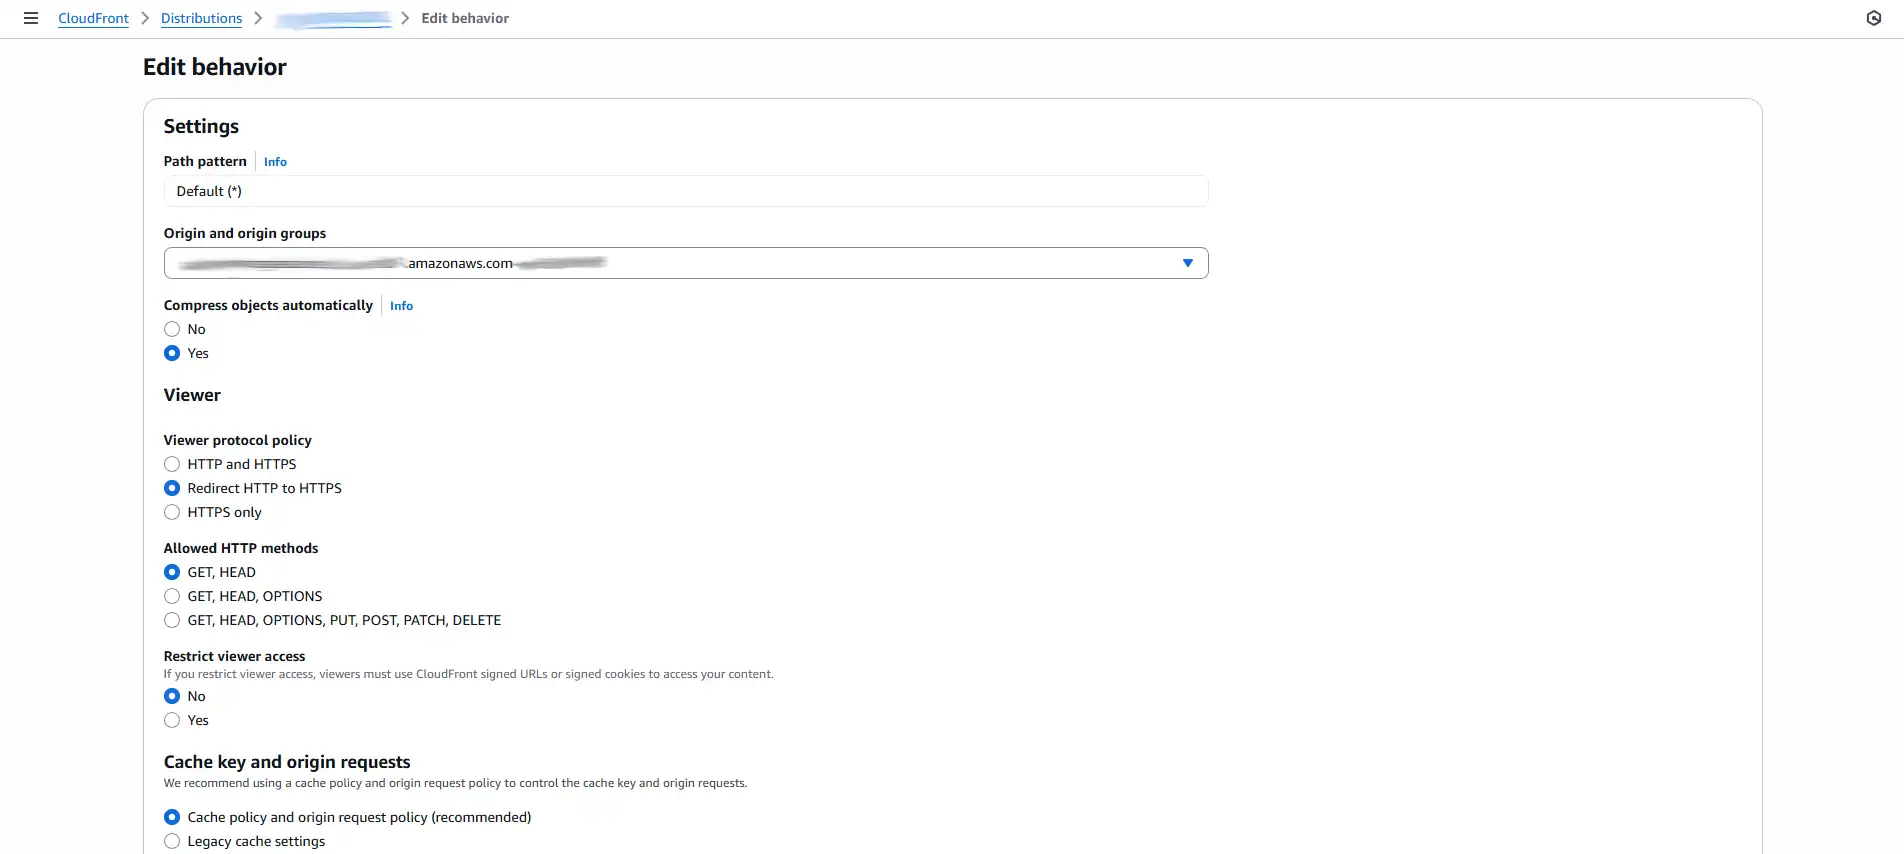This screenshot has height=854, width=1904.
Task: Click the Edit behavior breadcrumb text
Action: pos(465,18)
